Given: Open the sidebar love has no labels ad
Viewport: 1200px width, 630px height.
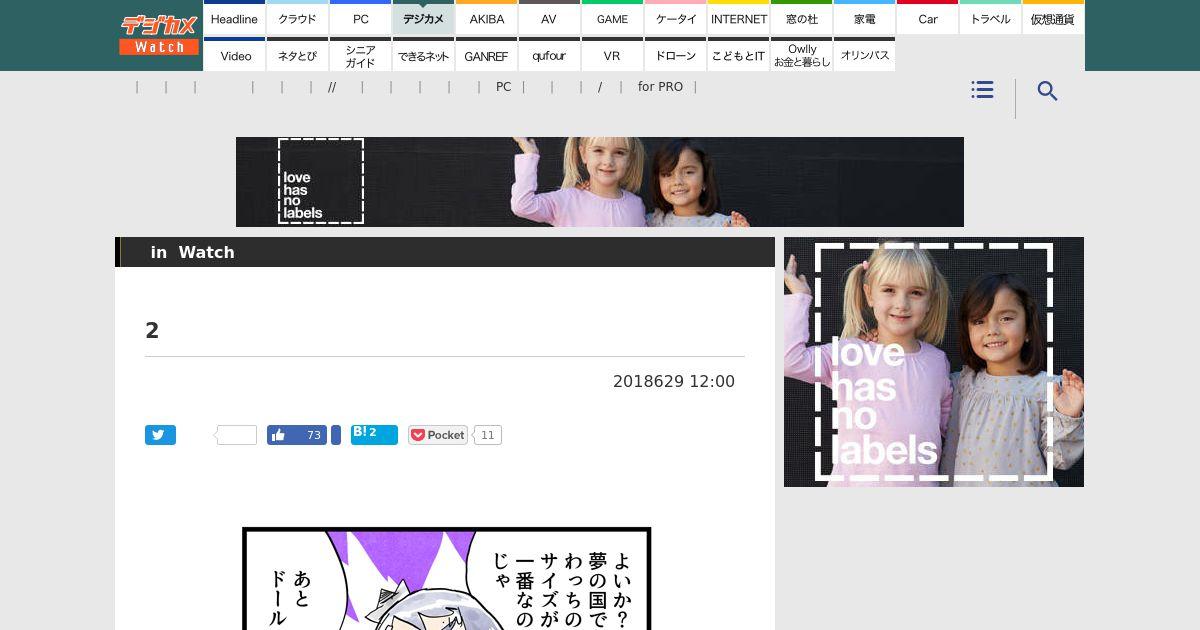Looking at the screenshot, I should pyautogui.click(x=934, y=362).
